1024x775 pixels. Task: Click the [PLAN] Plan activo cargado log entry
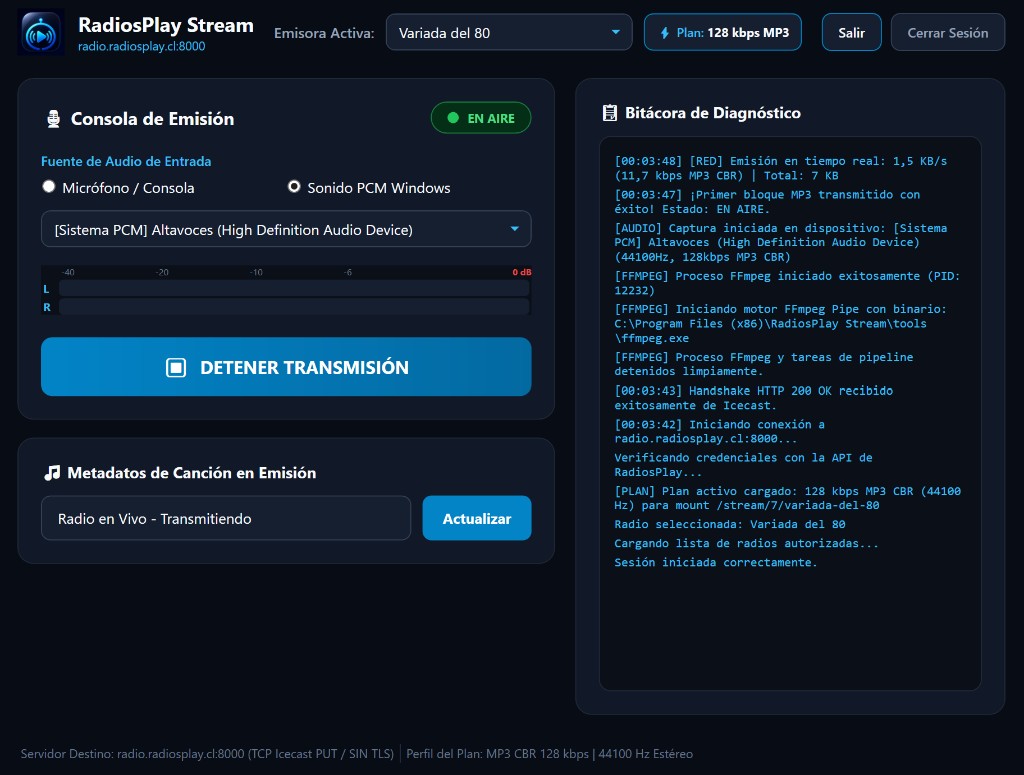(788, 498)
